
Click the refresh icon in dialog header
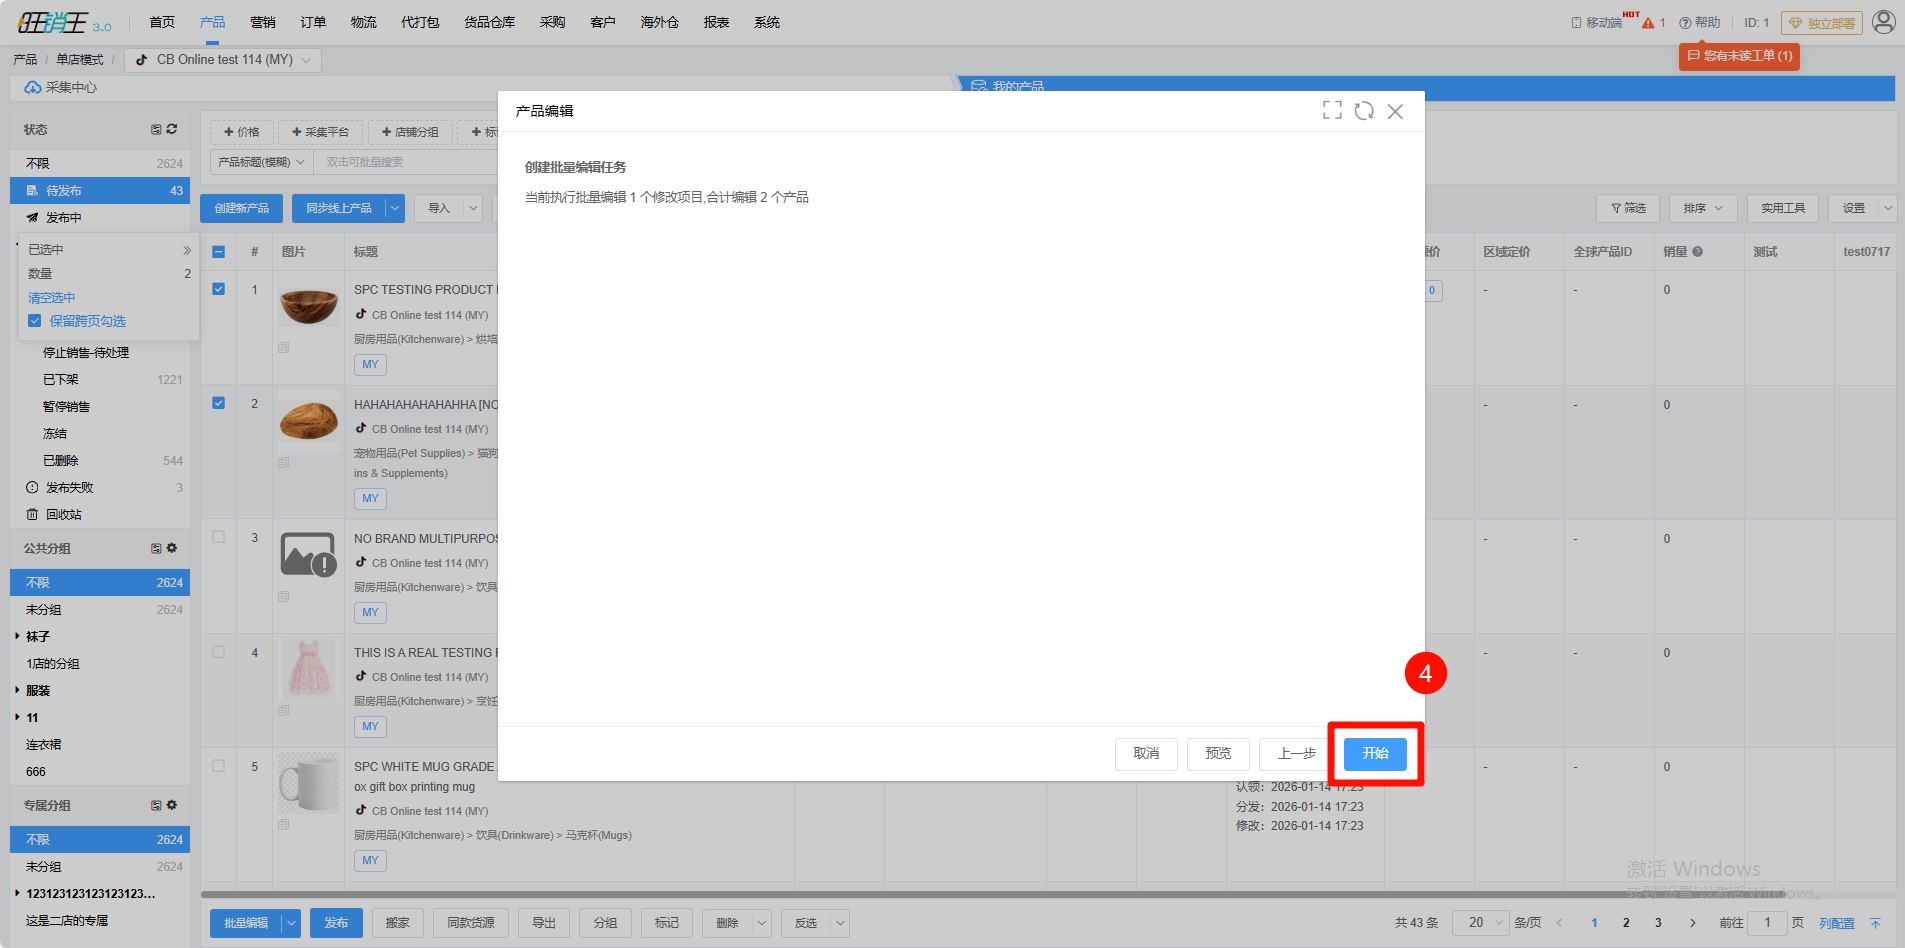coord(1364,111)
